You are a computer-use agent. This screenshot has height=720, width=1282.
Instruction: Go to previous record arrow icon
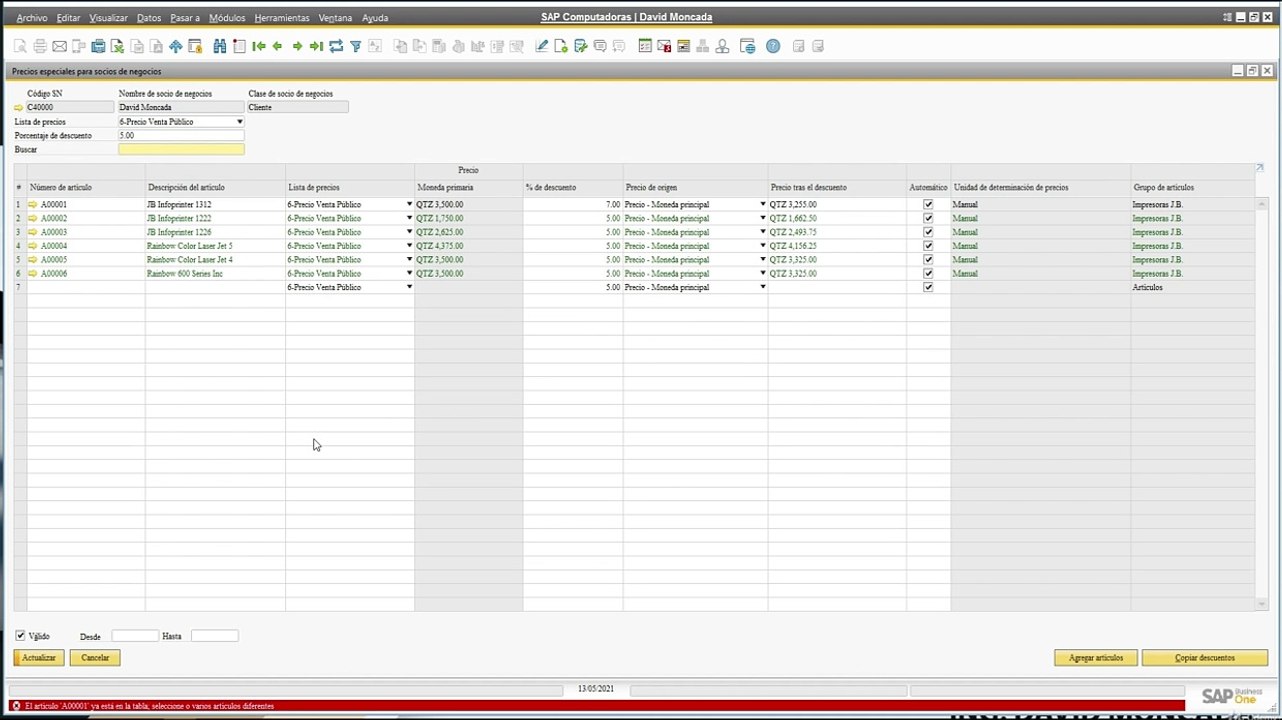point(278,46)
